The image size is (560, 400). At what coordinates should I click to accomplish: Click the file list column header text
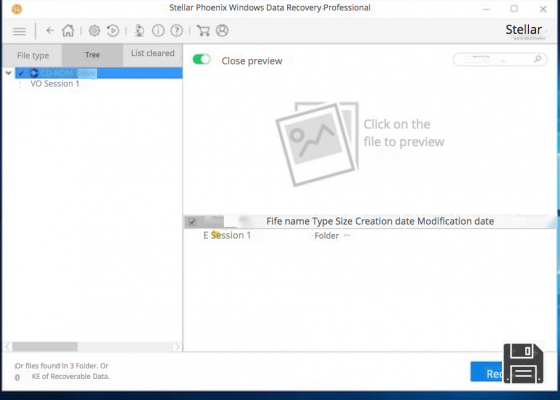coord(380,221)
